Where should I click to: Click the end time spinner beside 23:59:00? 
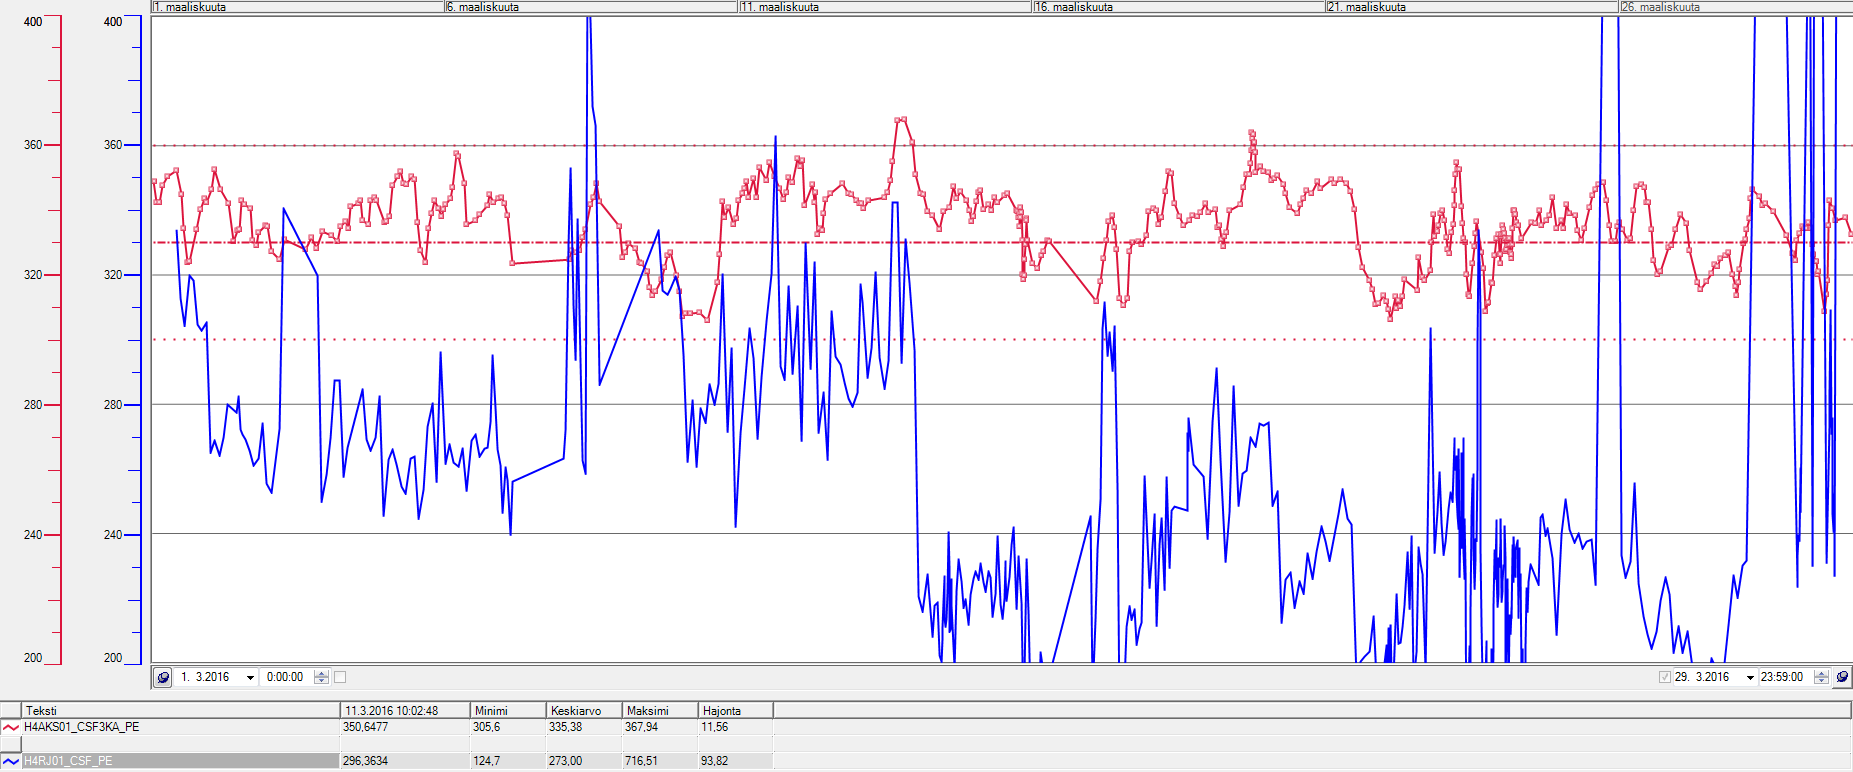pyautogui.click(x=1821, y=677)
